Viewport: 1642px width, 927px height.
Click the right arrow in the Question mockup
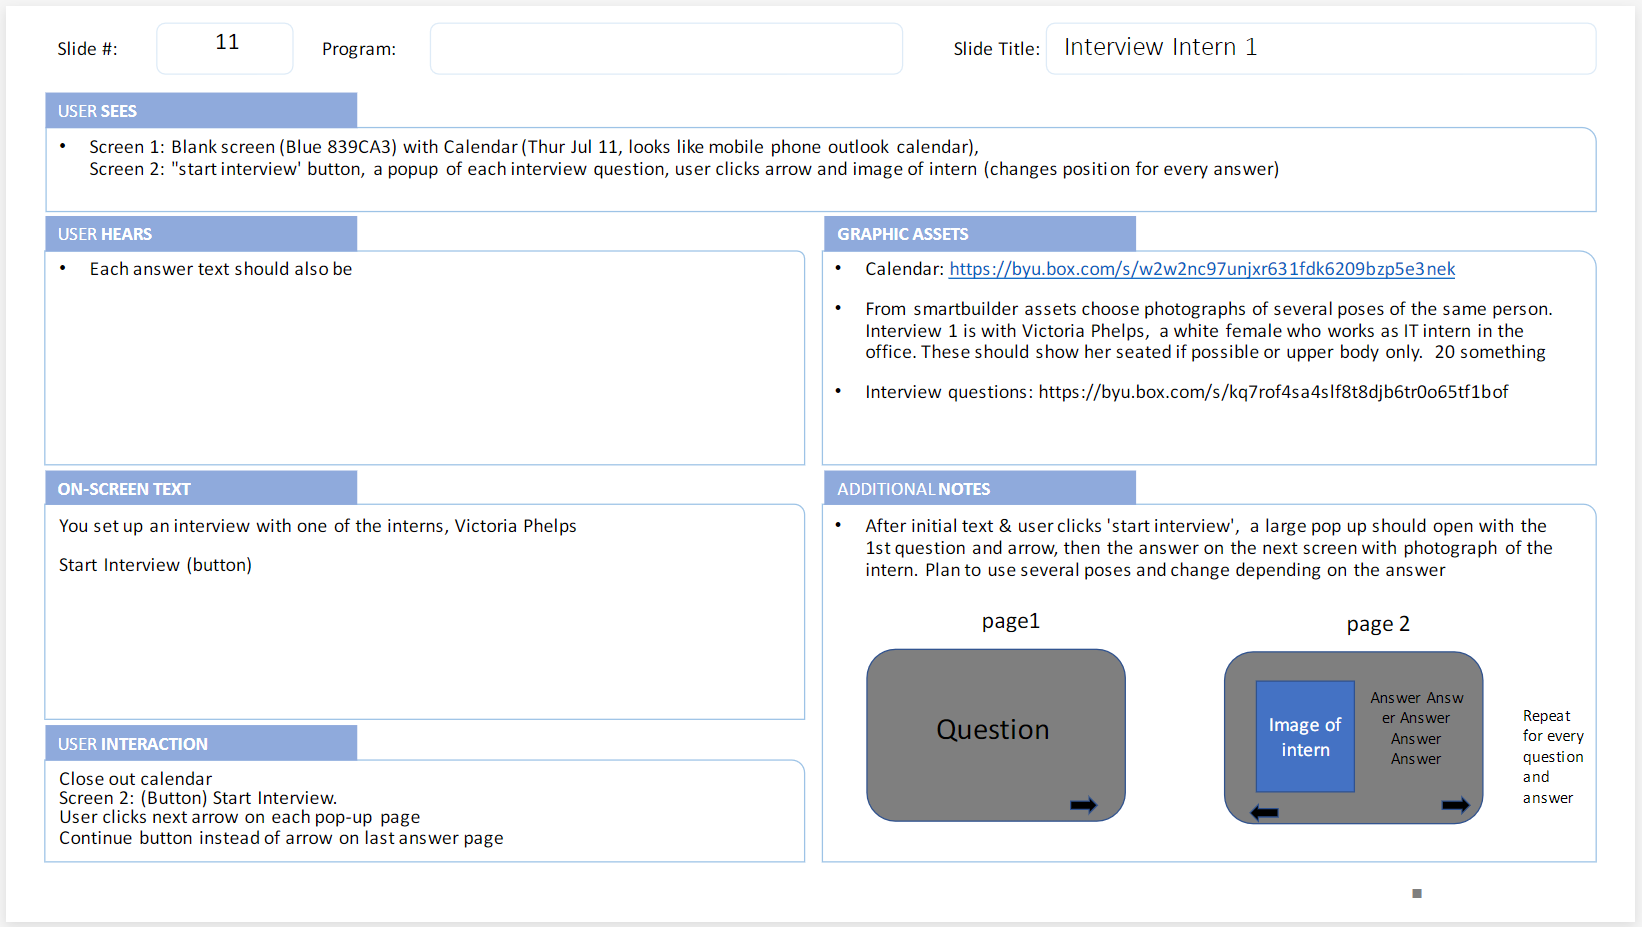(1083, 805)
